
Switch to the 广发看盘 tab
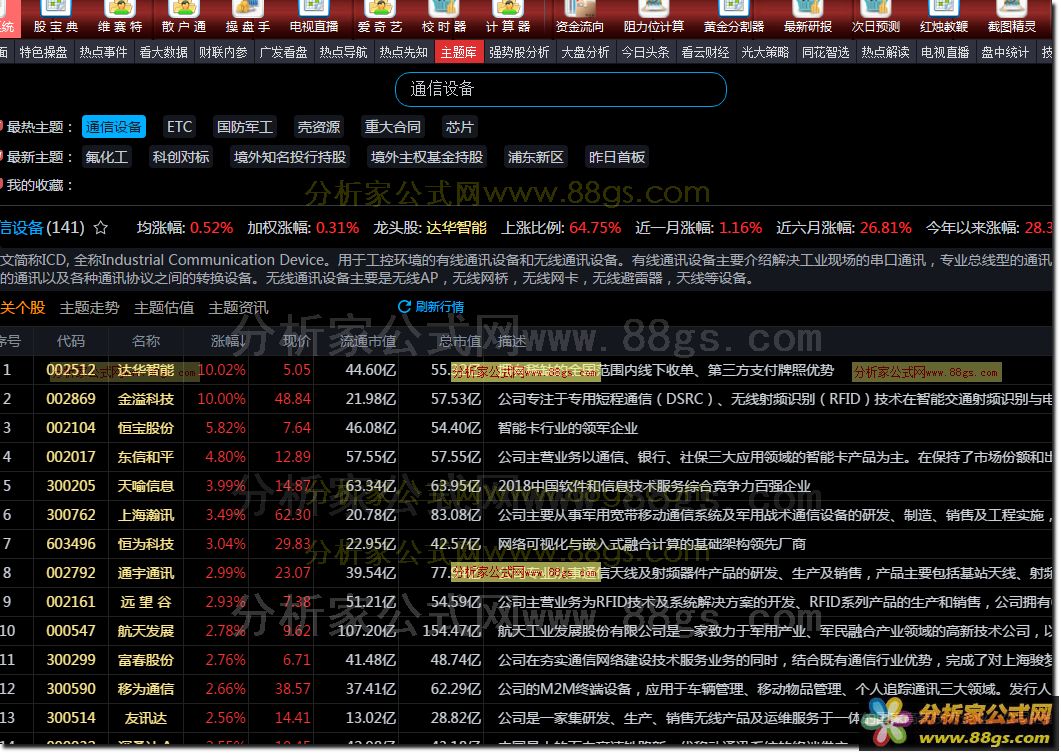pyautogui.click(x=284, y=52)
